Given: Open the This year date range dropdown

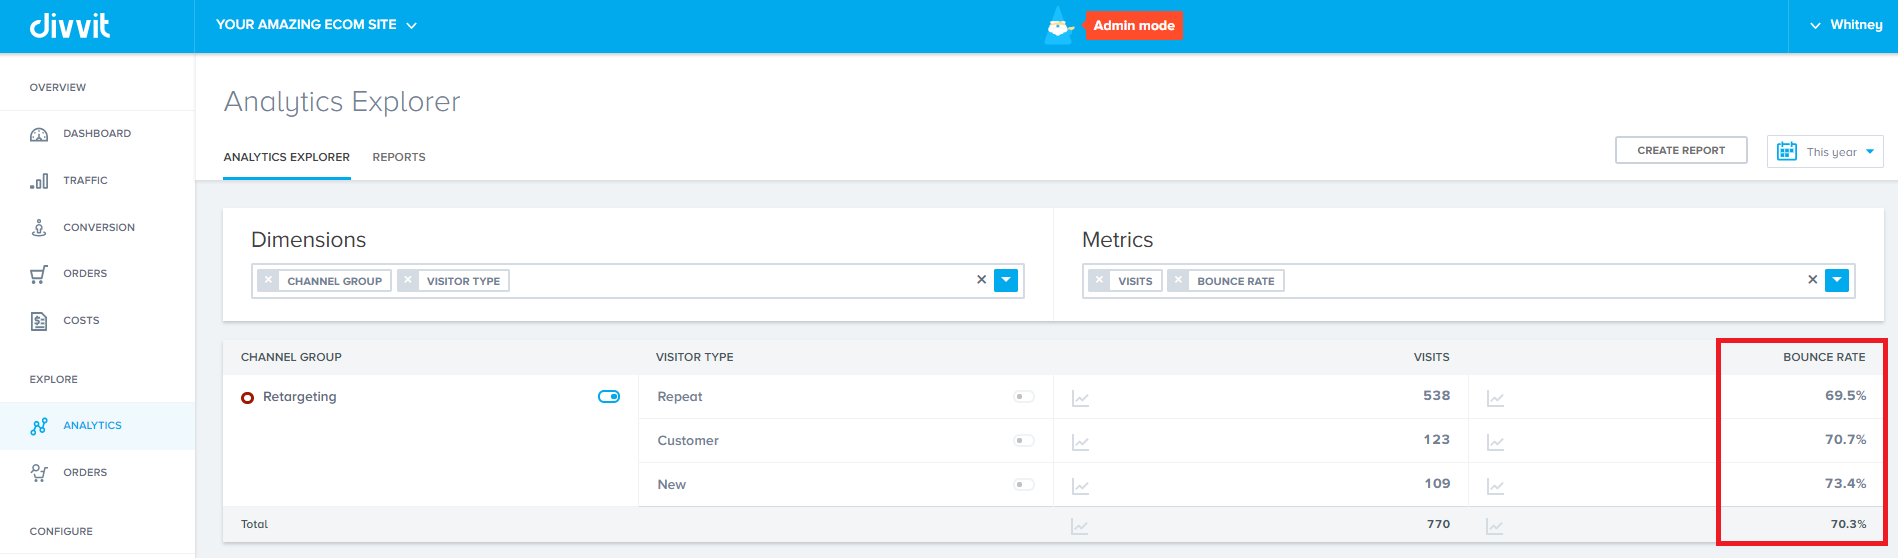Looking at the screenshot, I should [x=1825, y=152].
